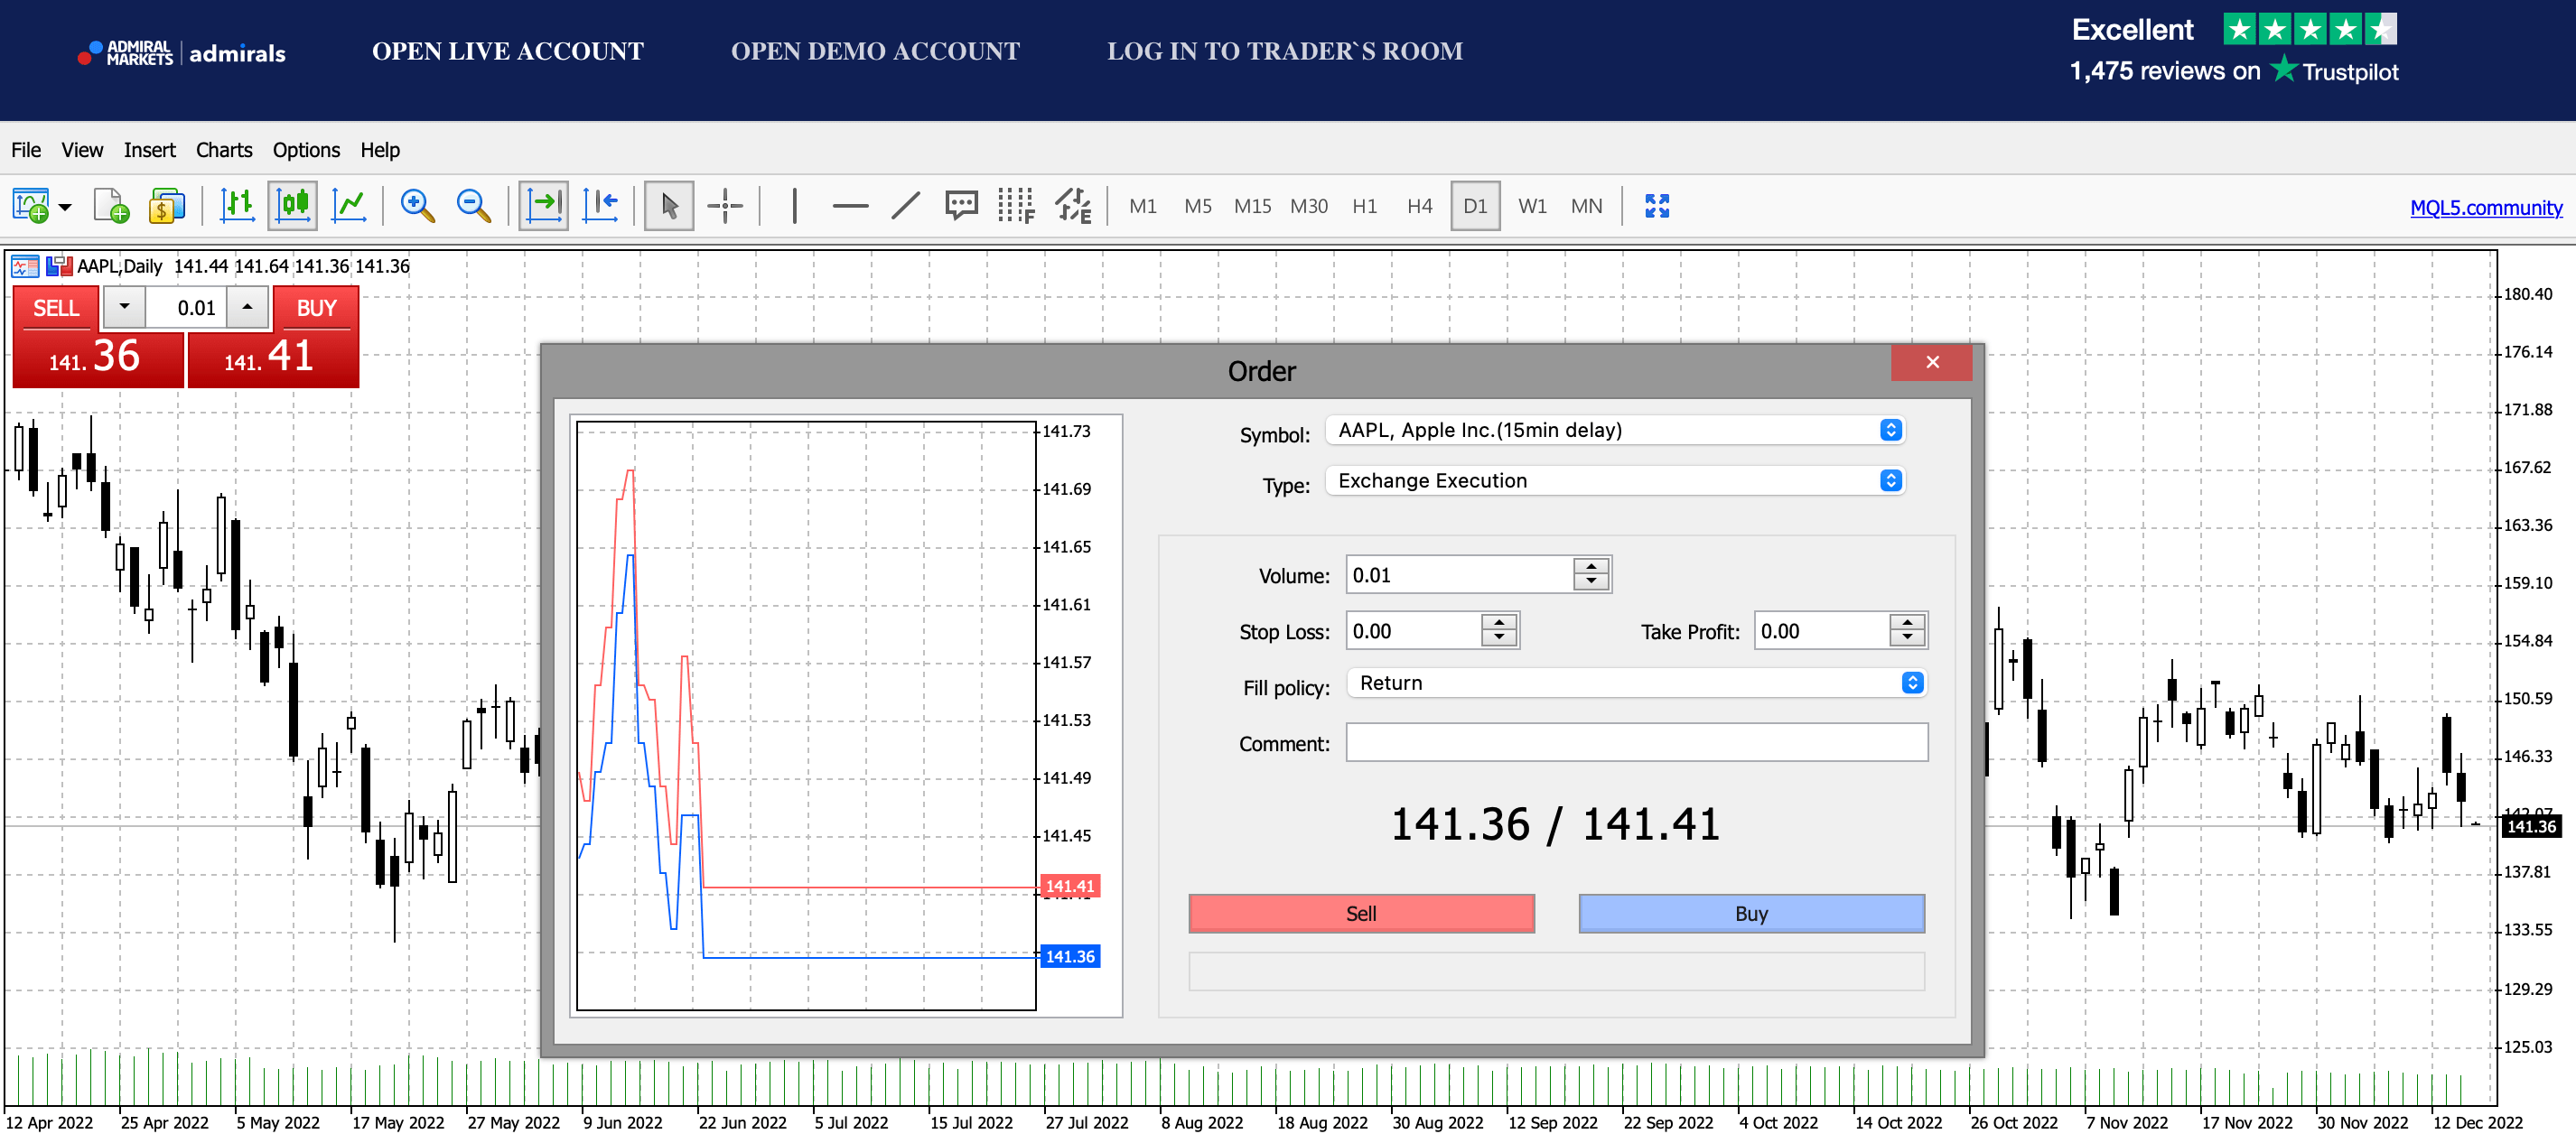Open the objects list tool icon

[1073, 206]
